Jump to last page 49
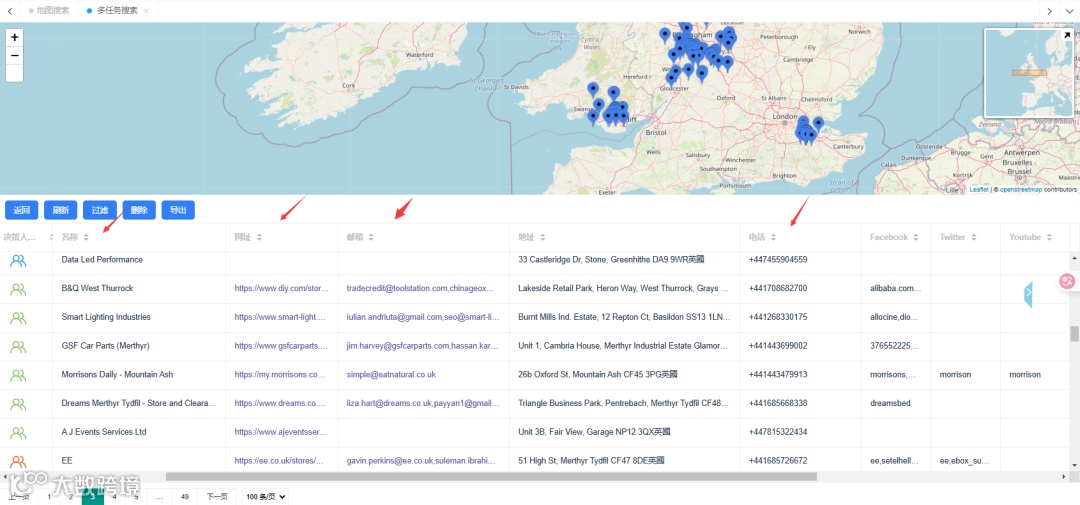 (185, 497)
